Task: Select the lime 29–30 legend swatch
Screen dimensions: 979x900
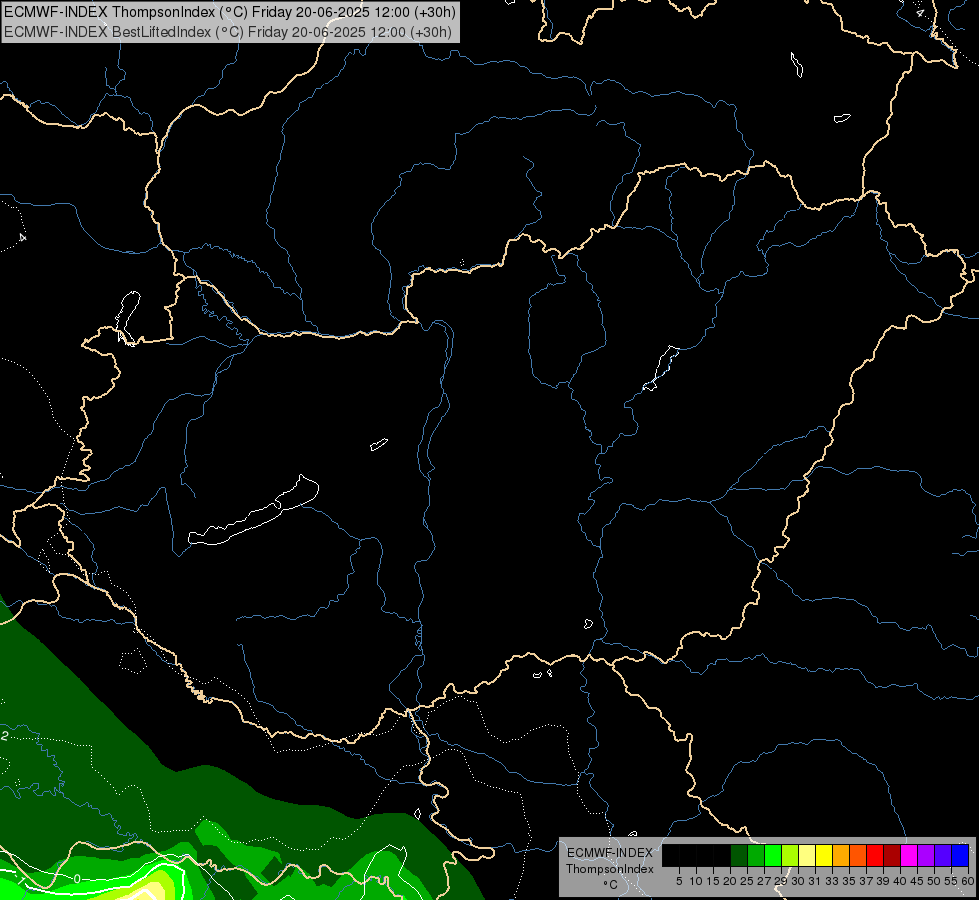Action: (x=790, y=855)
